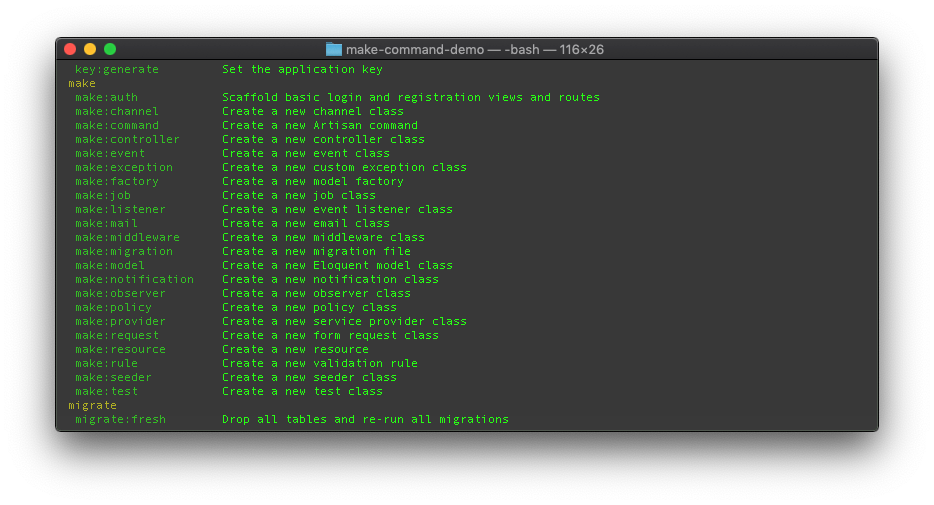Viewport: 934px width, 505px height.
Task: Click 'Create a new event listener class' text
Action: [338, 209]
